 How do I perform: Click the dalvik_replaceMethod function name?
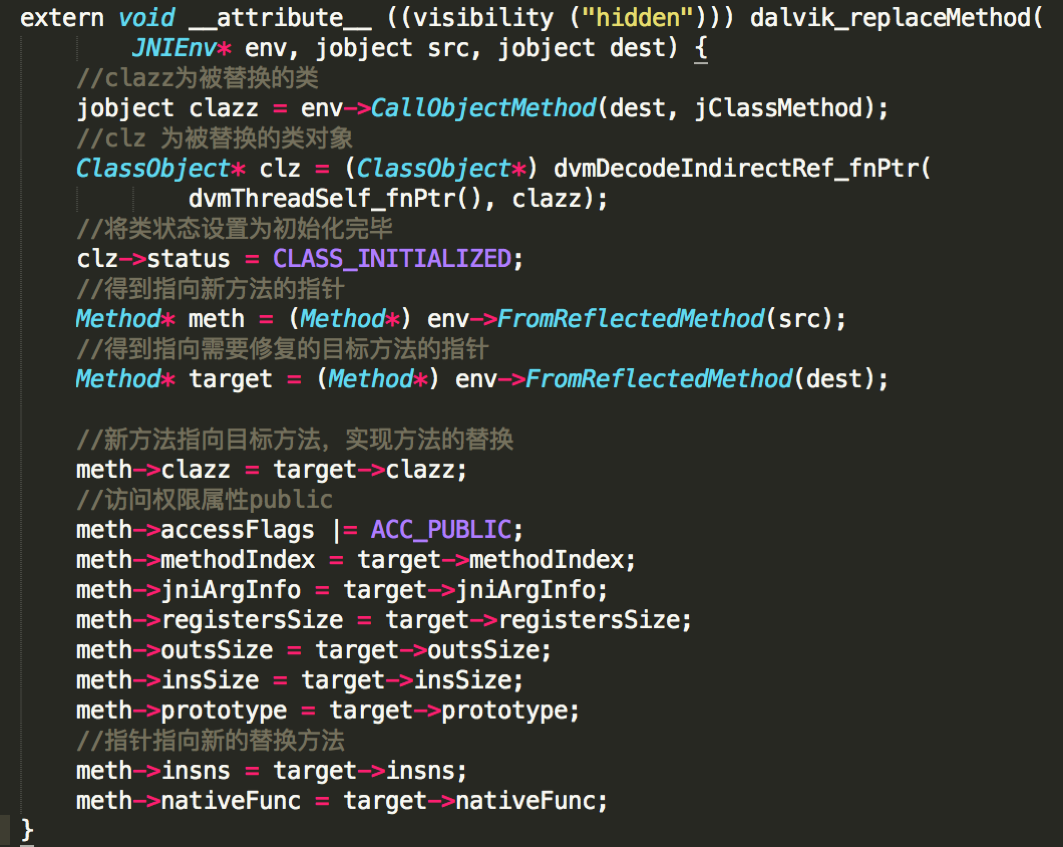click(x=890, y=18)
